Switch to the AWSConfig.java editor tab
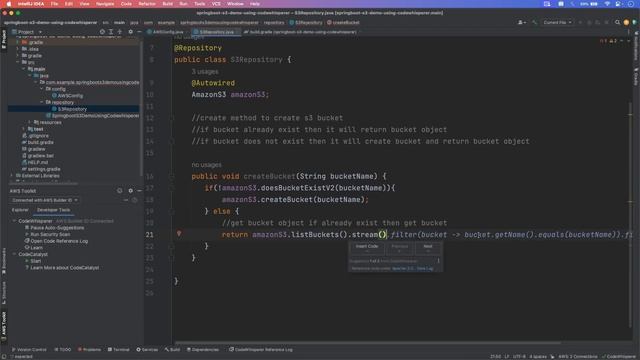 tap(165, 32)
